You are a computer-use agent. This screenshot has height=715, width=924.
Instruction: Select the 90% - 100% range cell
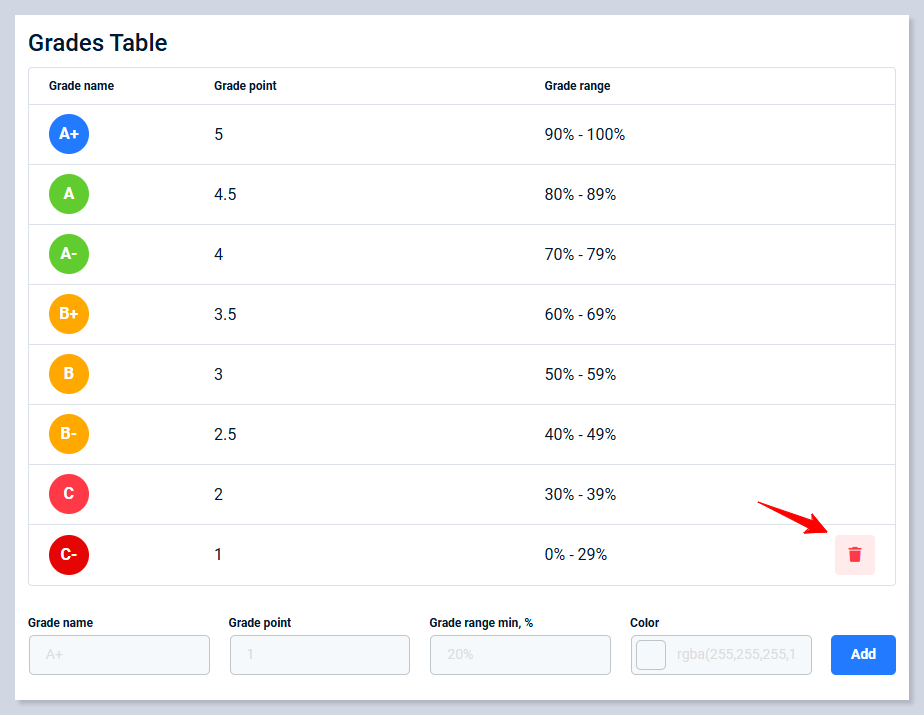[x=584, y=134]
